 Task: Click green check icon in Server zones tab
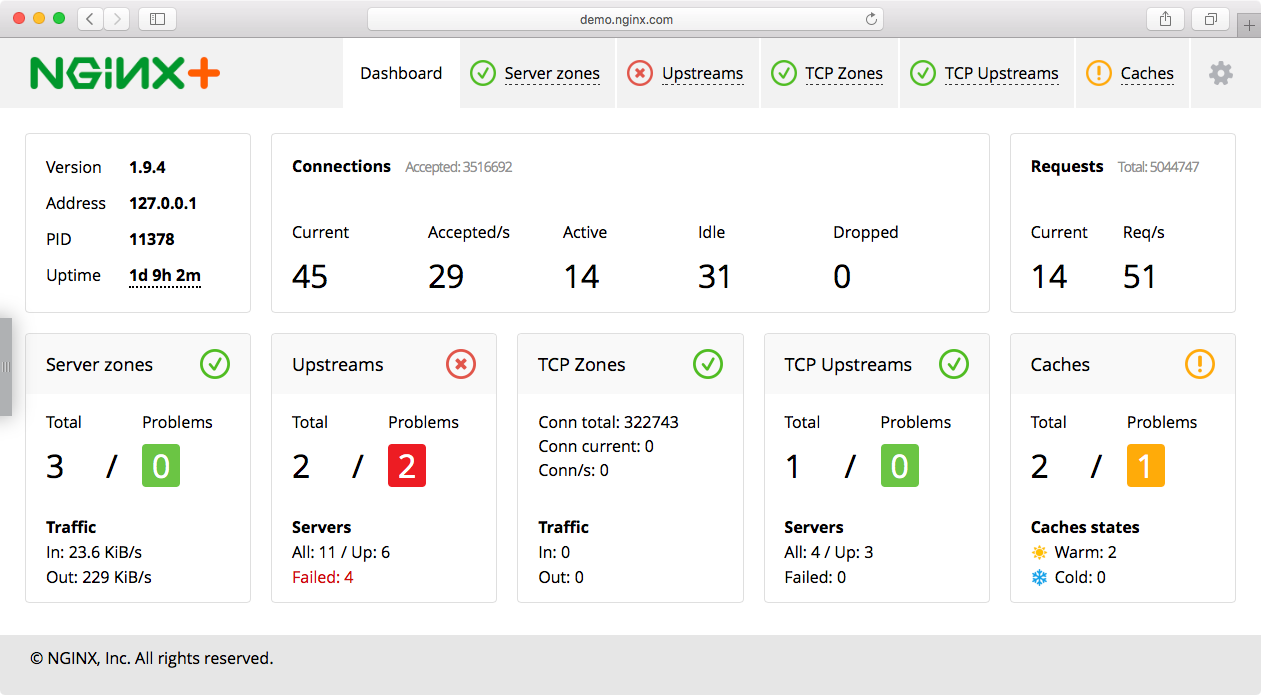click(x=483, y=73)
